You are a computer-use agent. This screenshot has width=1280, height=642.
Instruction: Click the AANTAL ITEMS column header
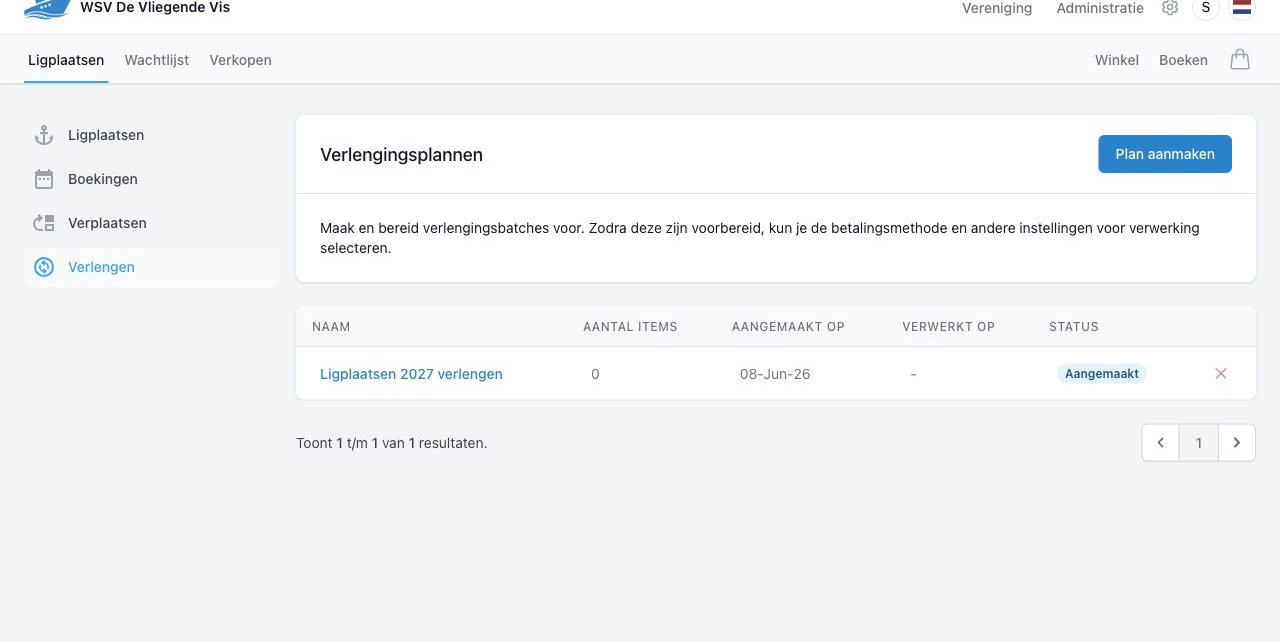pyautogui.click(x=630, y=327)
